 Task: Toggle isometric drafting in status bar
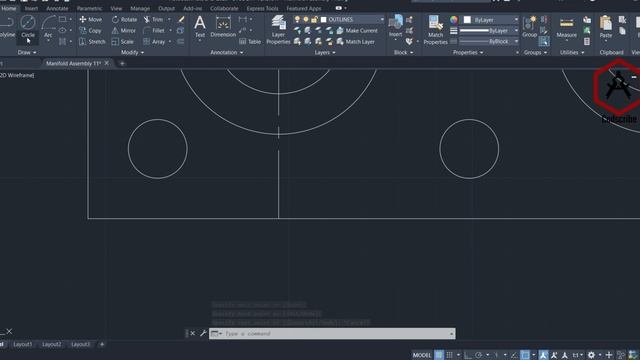tap(496, 355)
